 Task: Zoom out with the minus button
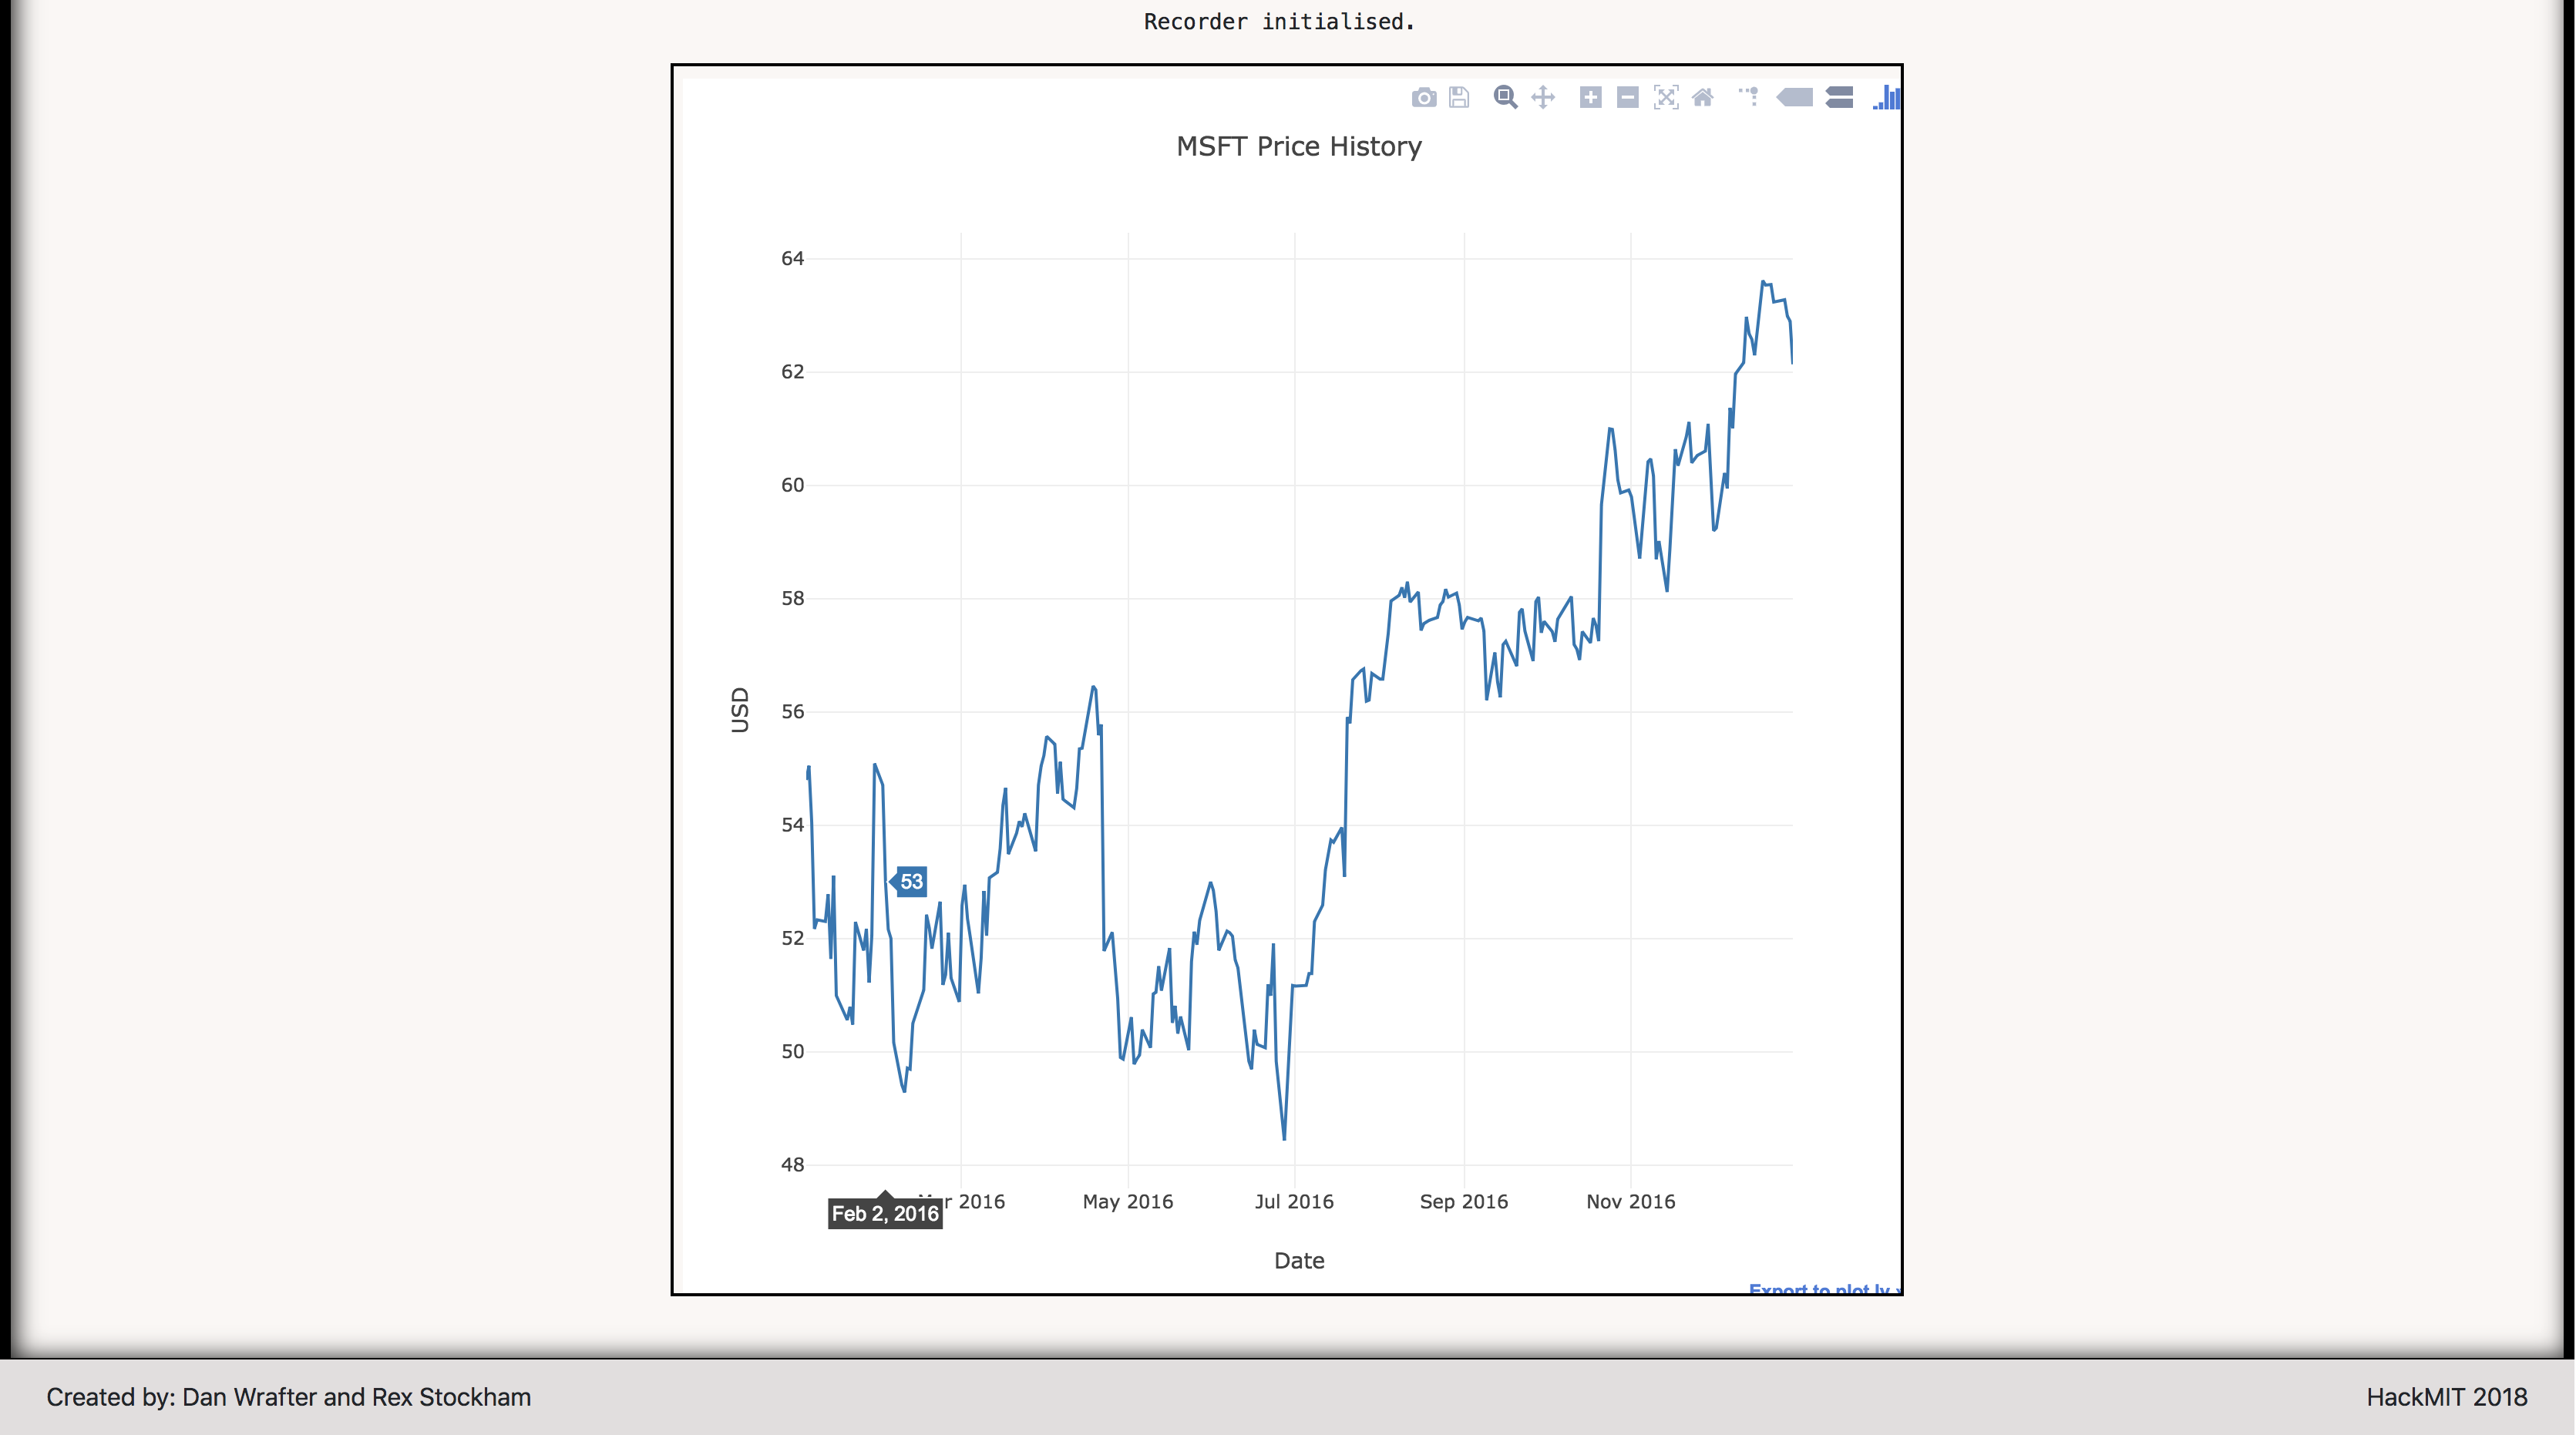[x=1628, y=97]
